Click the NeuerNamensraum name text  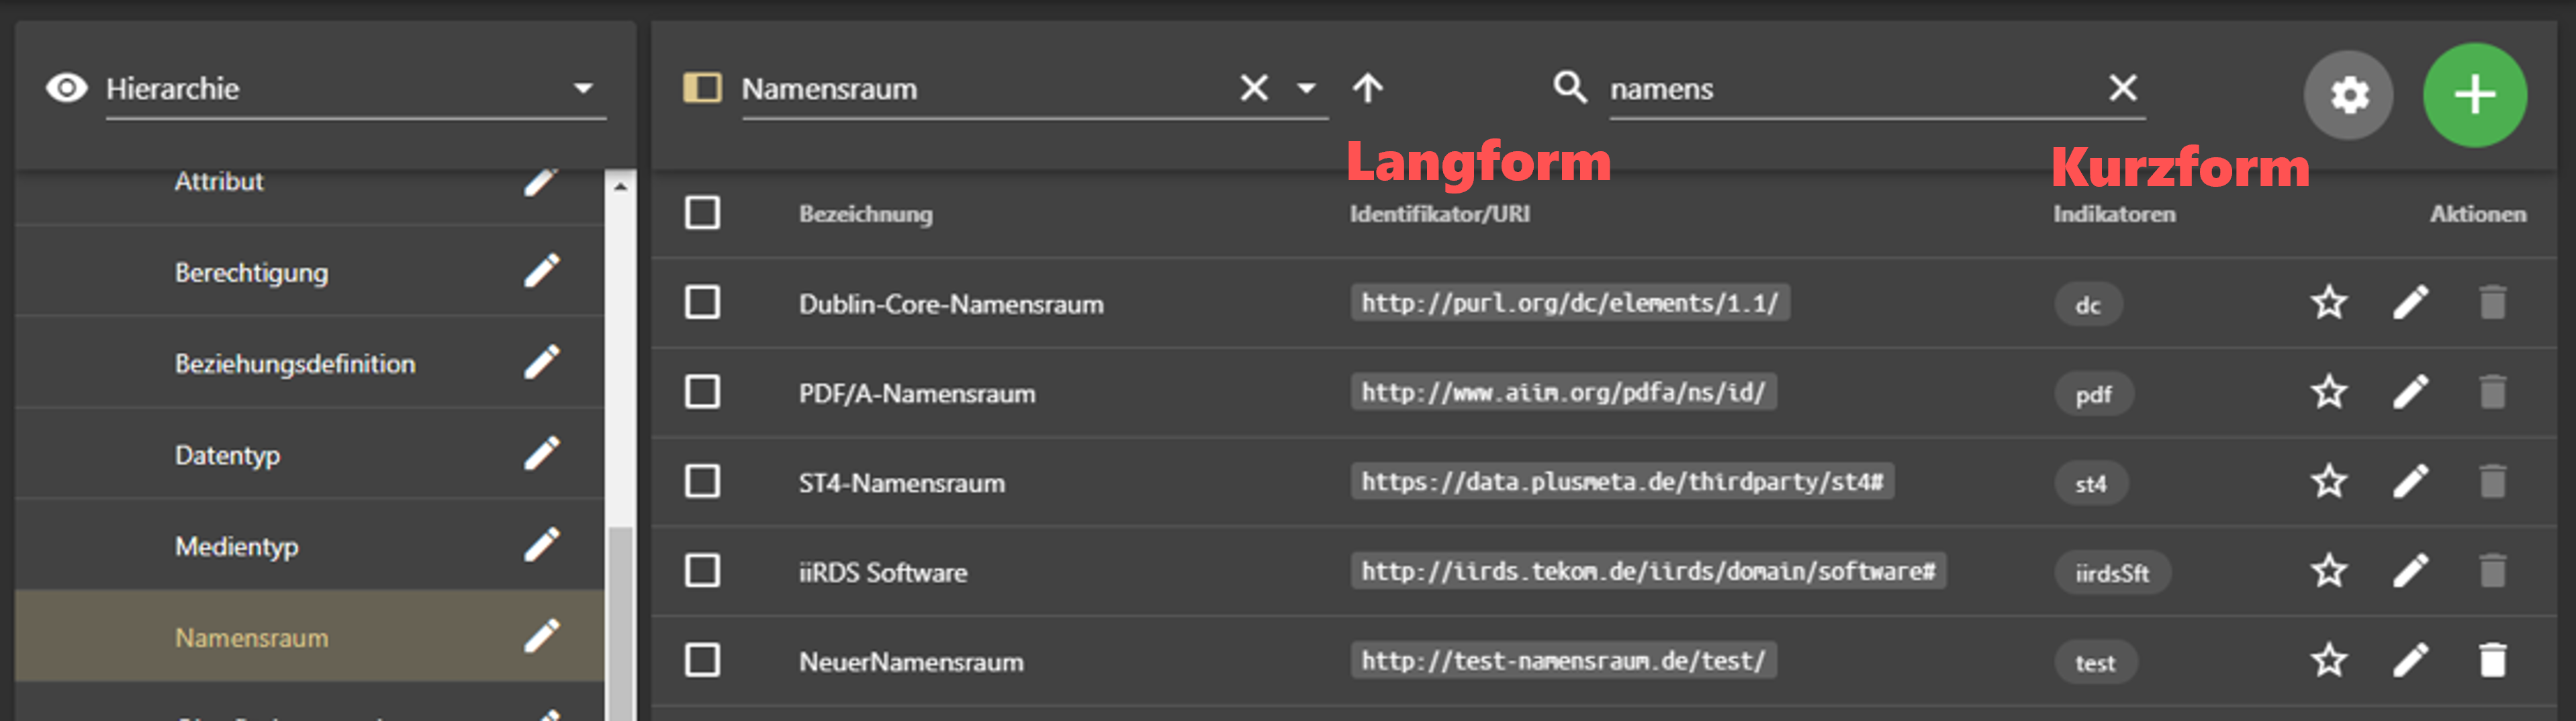910,661
